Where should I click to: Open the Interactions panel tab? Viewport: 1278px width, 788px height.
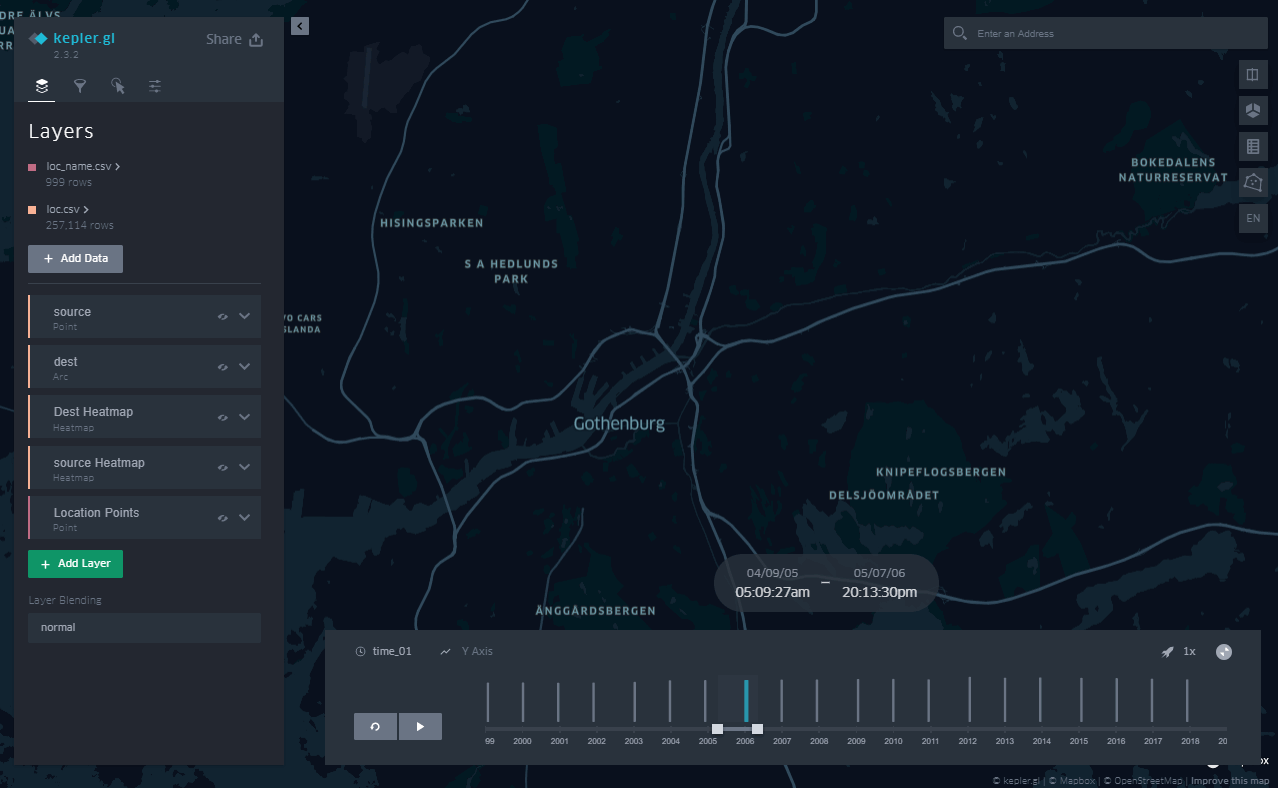(x=118, y=86)
